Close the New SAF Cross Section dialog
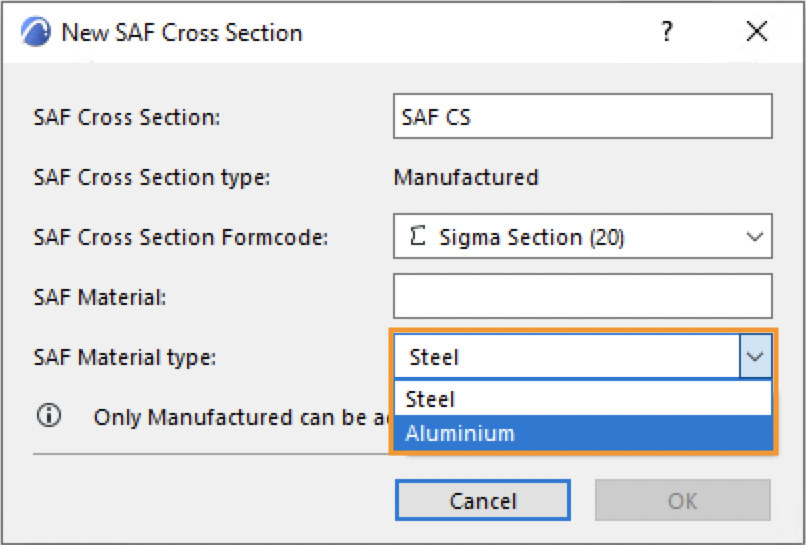 (x=756, y=32)
